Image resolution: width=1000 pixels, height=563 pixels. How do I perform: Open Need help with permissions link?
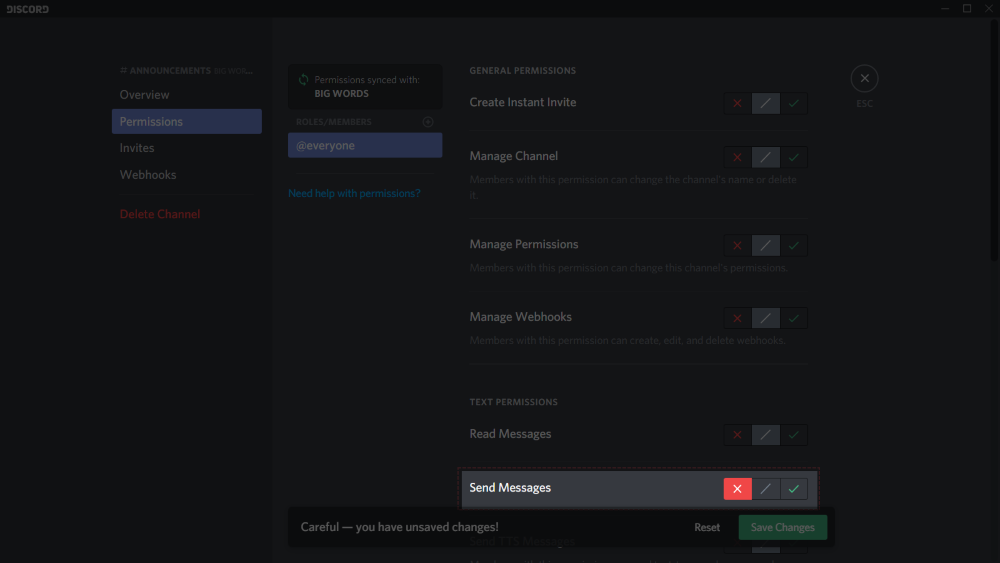point(354,193)
